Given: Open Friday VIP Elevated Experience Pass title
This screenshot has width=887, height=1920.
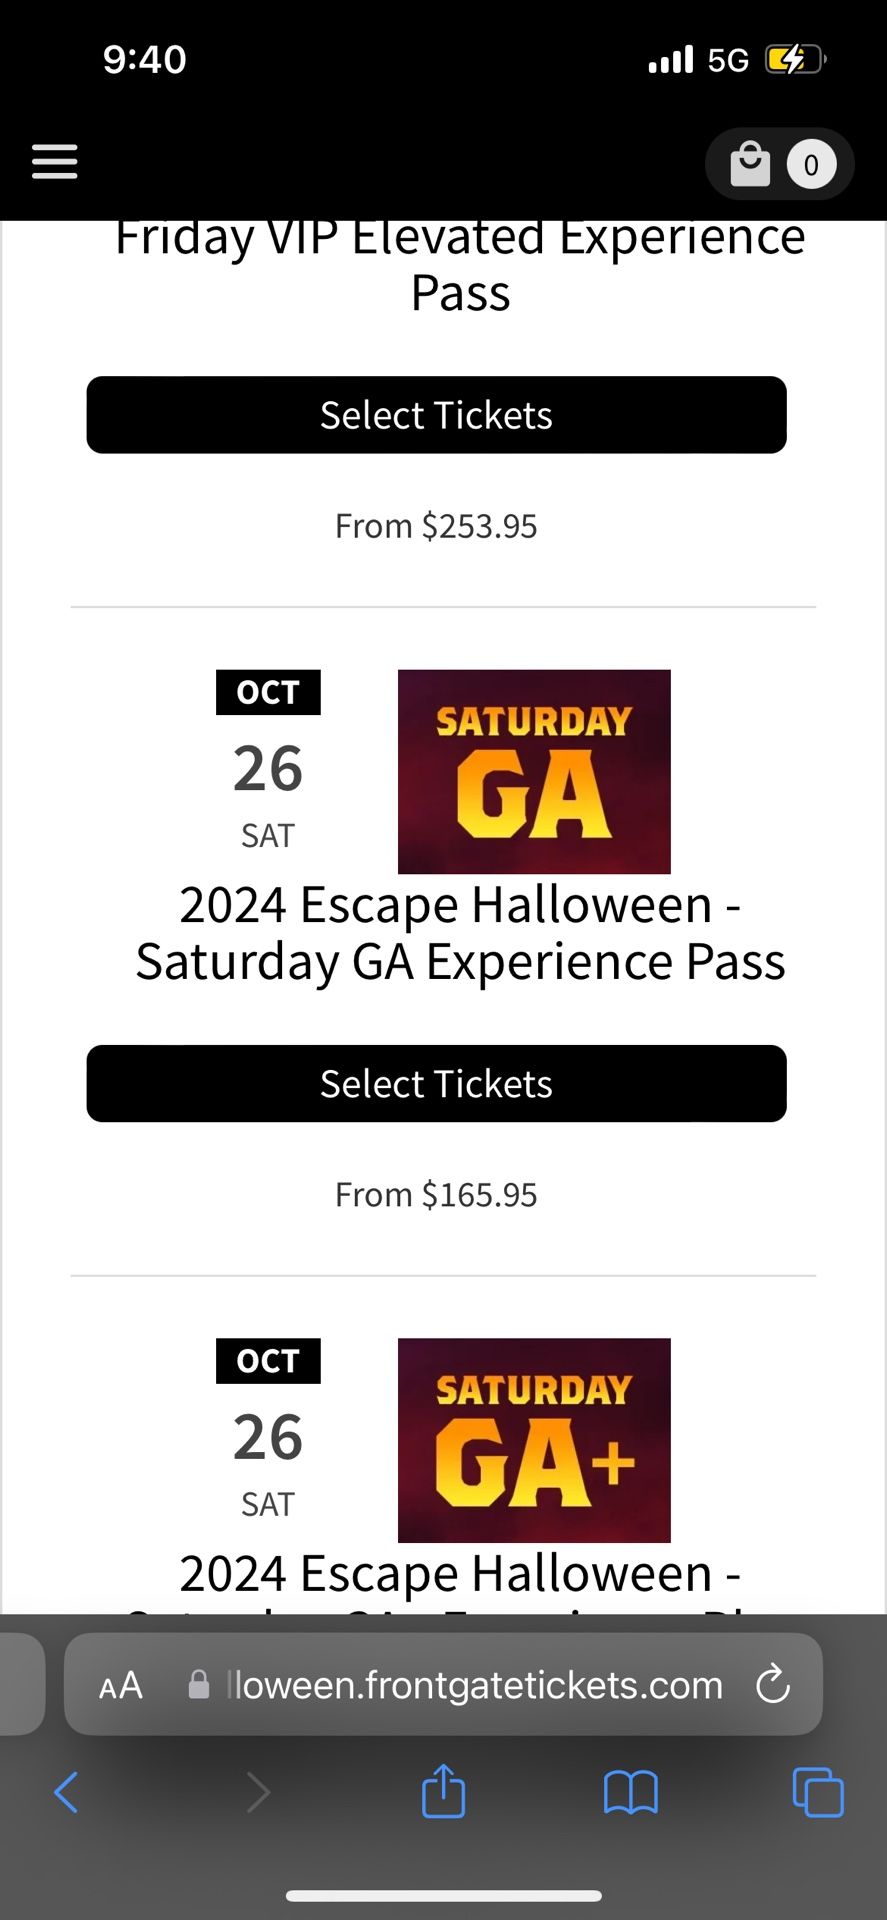Looking at the screenshot, I should [x=460, y=265].
